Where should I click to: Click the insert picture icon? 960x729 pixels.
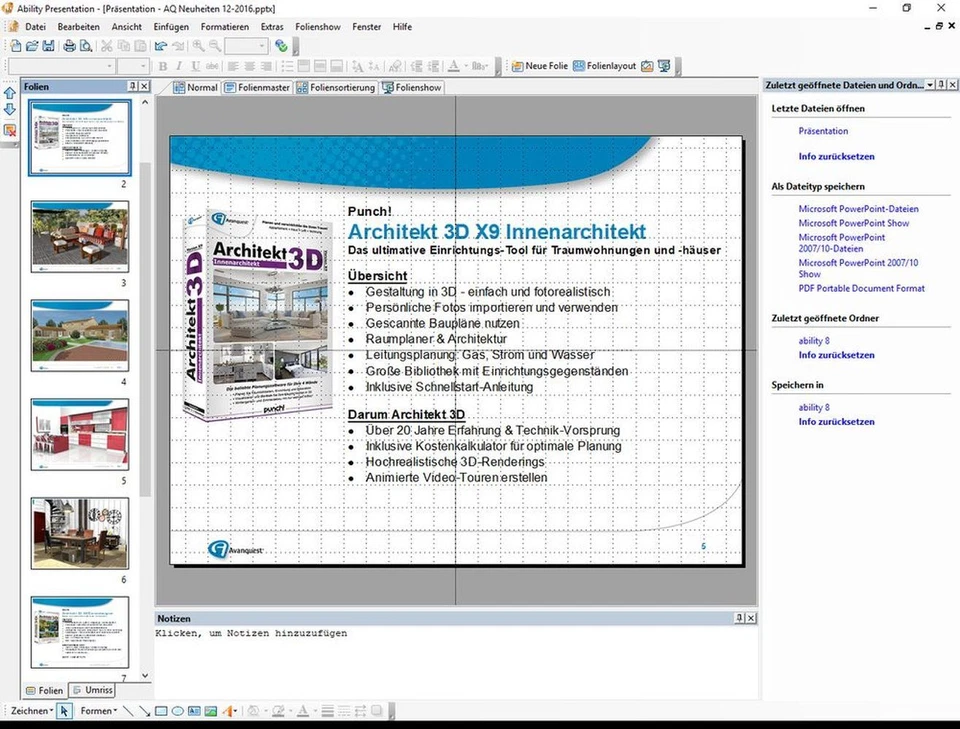[210, 710]
